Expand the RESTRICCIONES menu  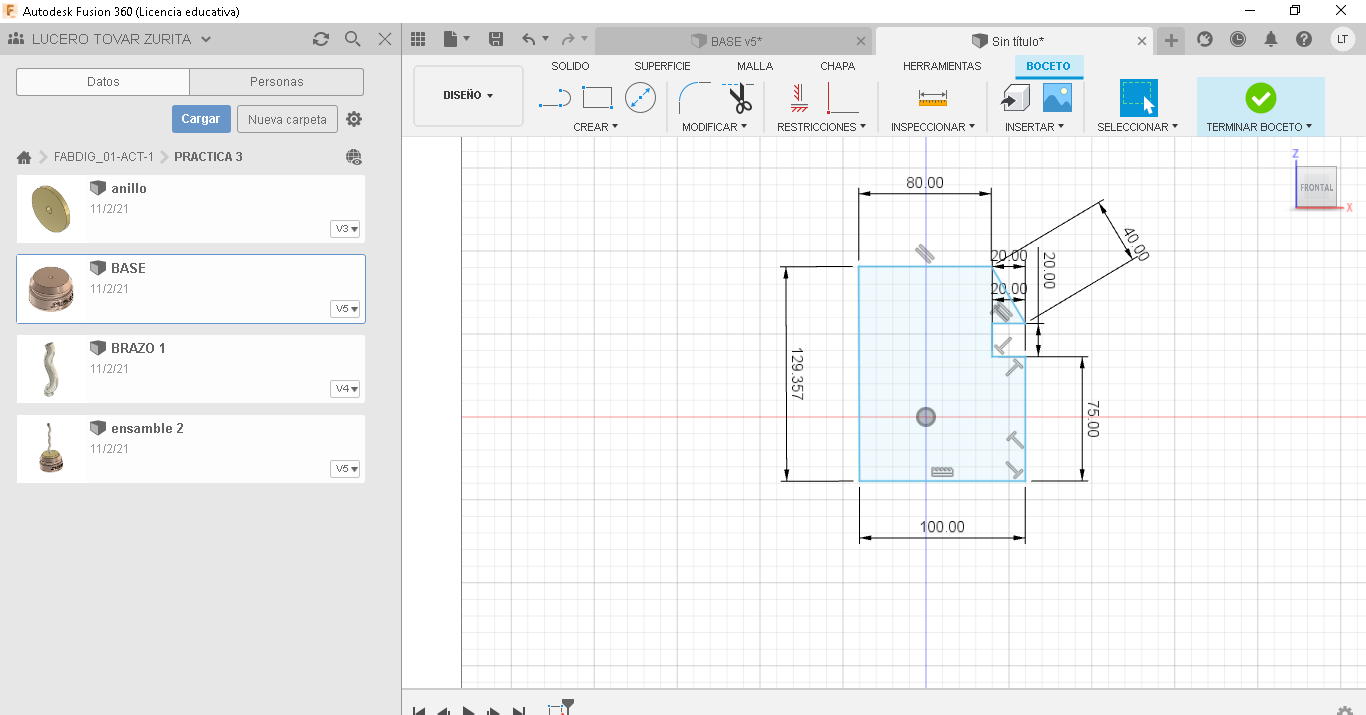click(821, 127)
